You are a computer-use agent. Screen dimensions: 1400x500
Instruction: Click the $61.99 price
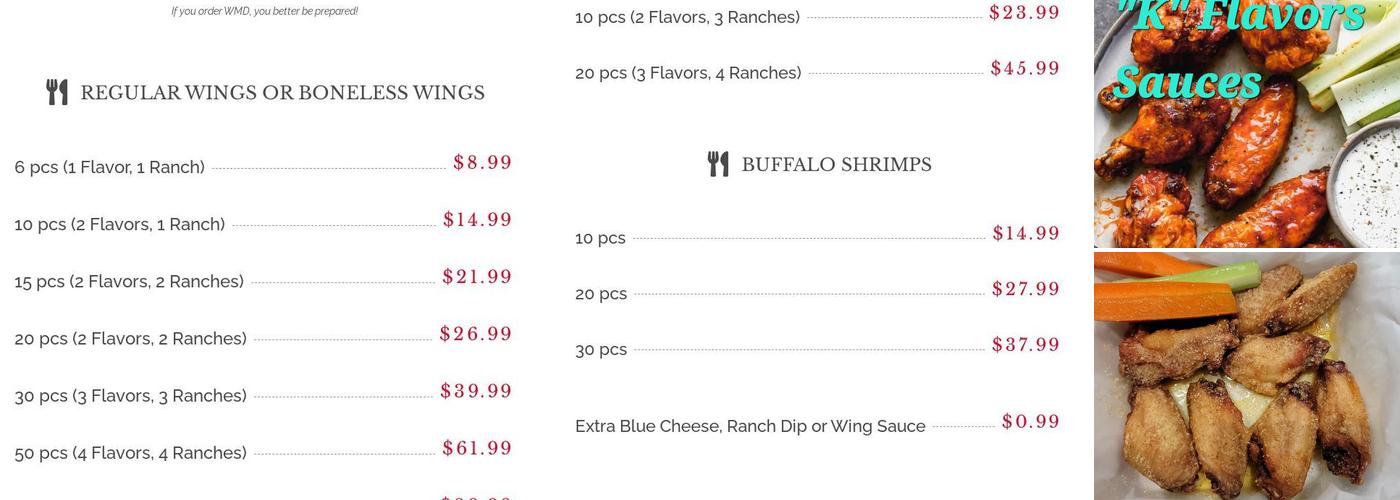(477, 449)
